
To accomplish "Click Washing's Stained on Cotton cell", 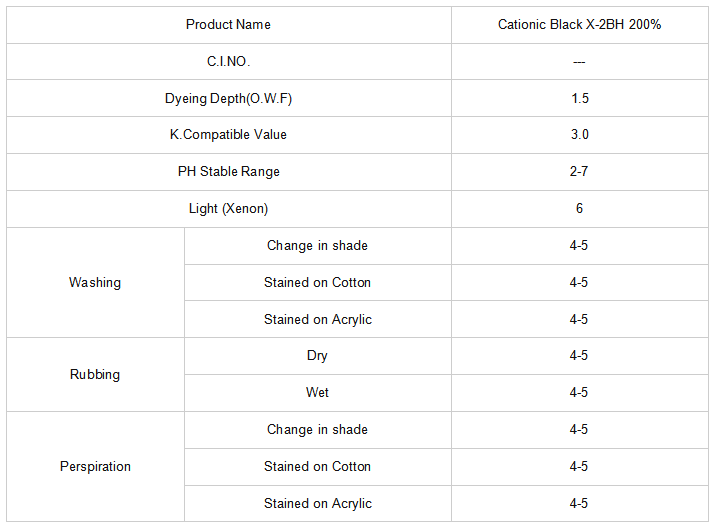I will 318,282.
